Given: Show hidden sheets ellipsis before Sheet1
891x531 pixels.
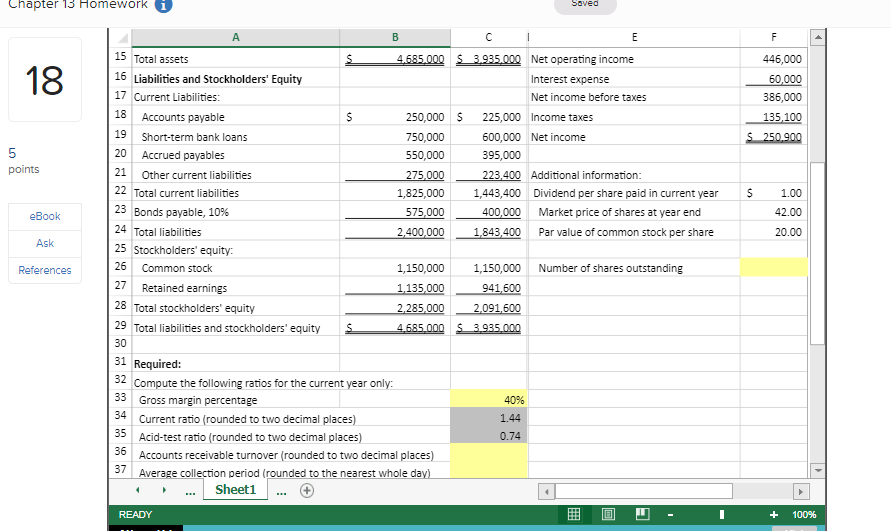Looking at the screenshot, I should tap(190, 491).
